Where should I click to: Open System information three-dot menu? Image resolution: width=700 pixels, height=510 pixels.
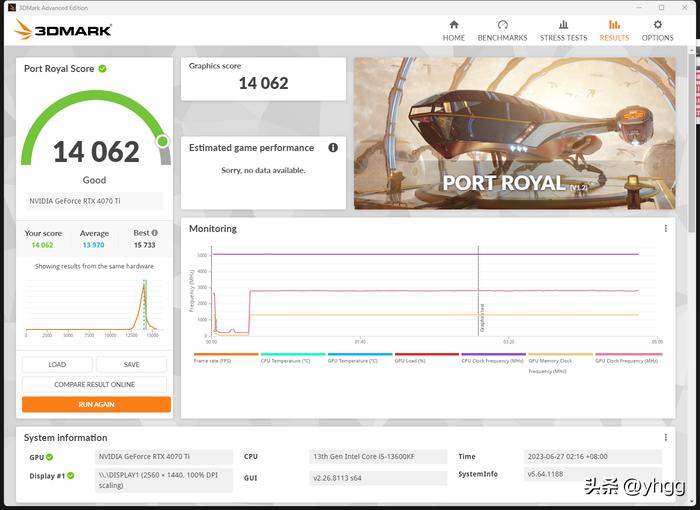(666, 437)
